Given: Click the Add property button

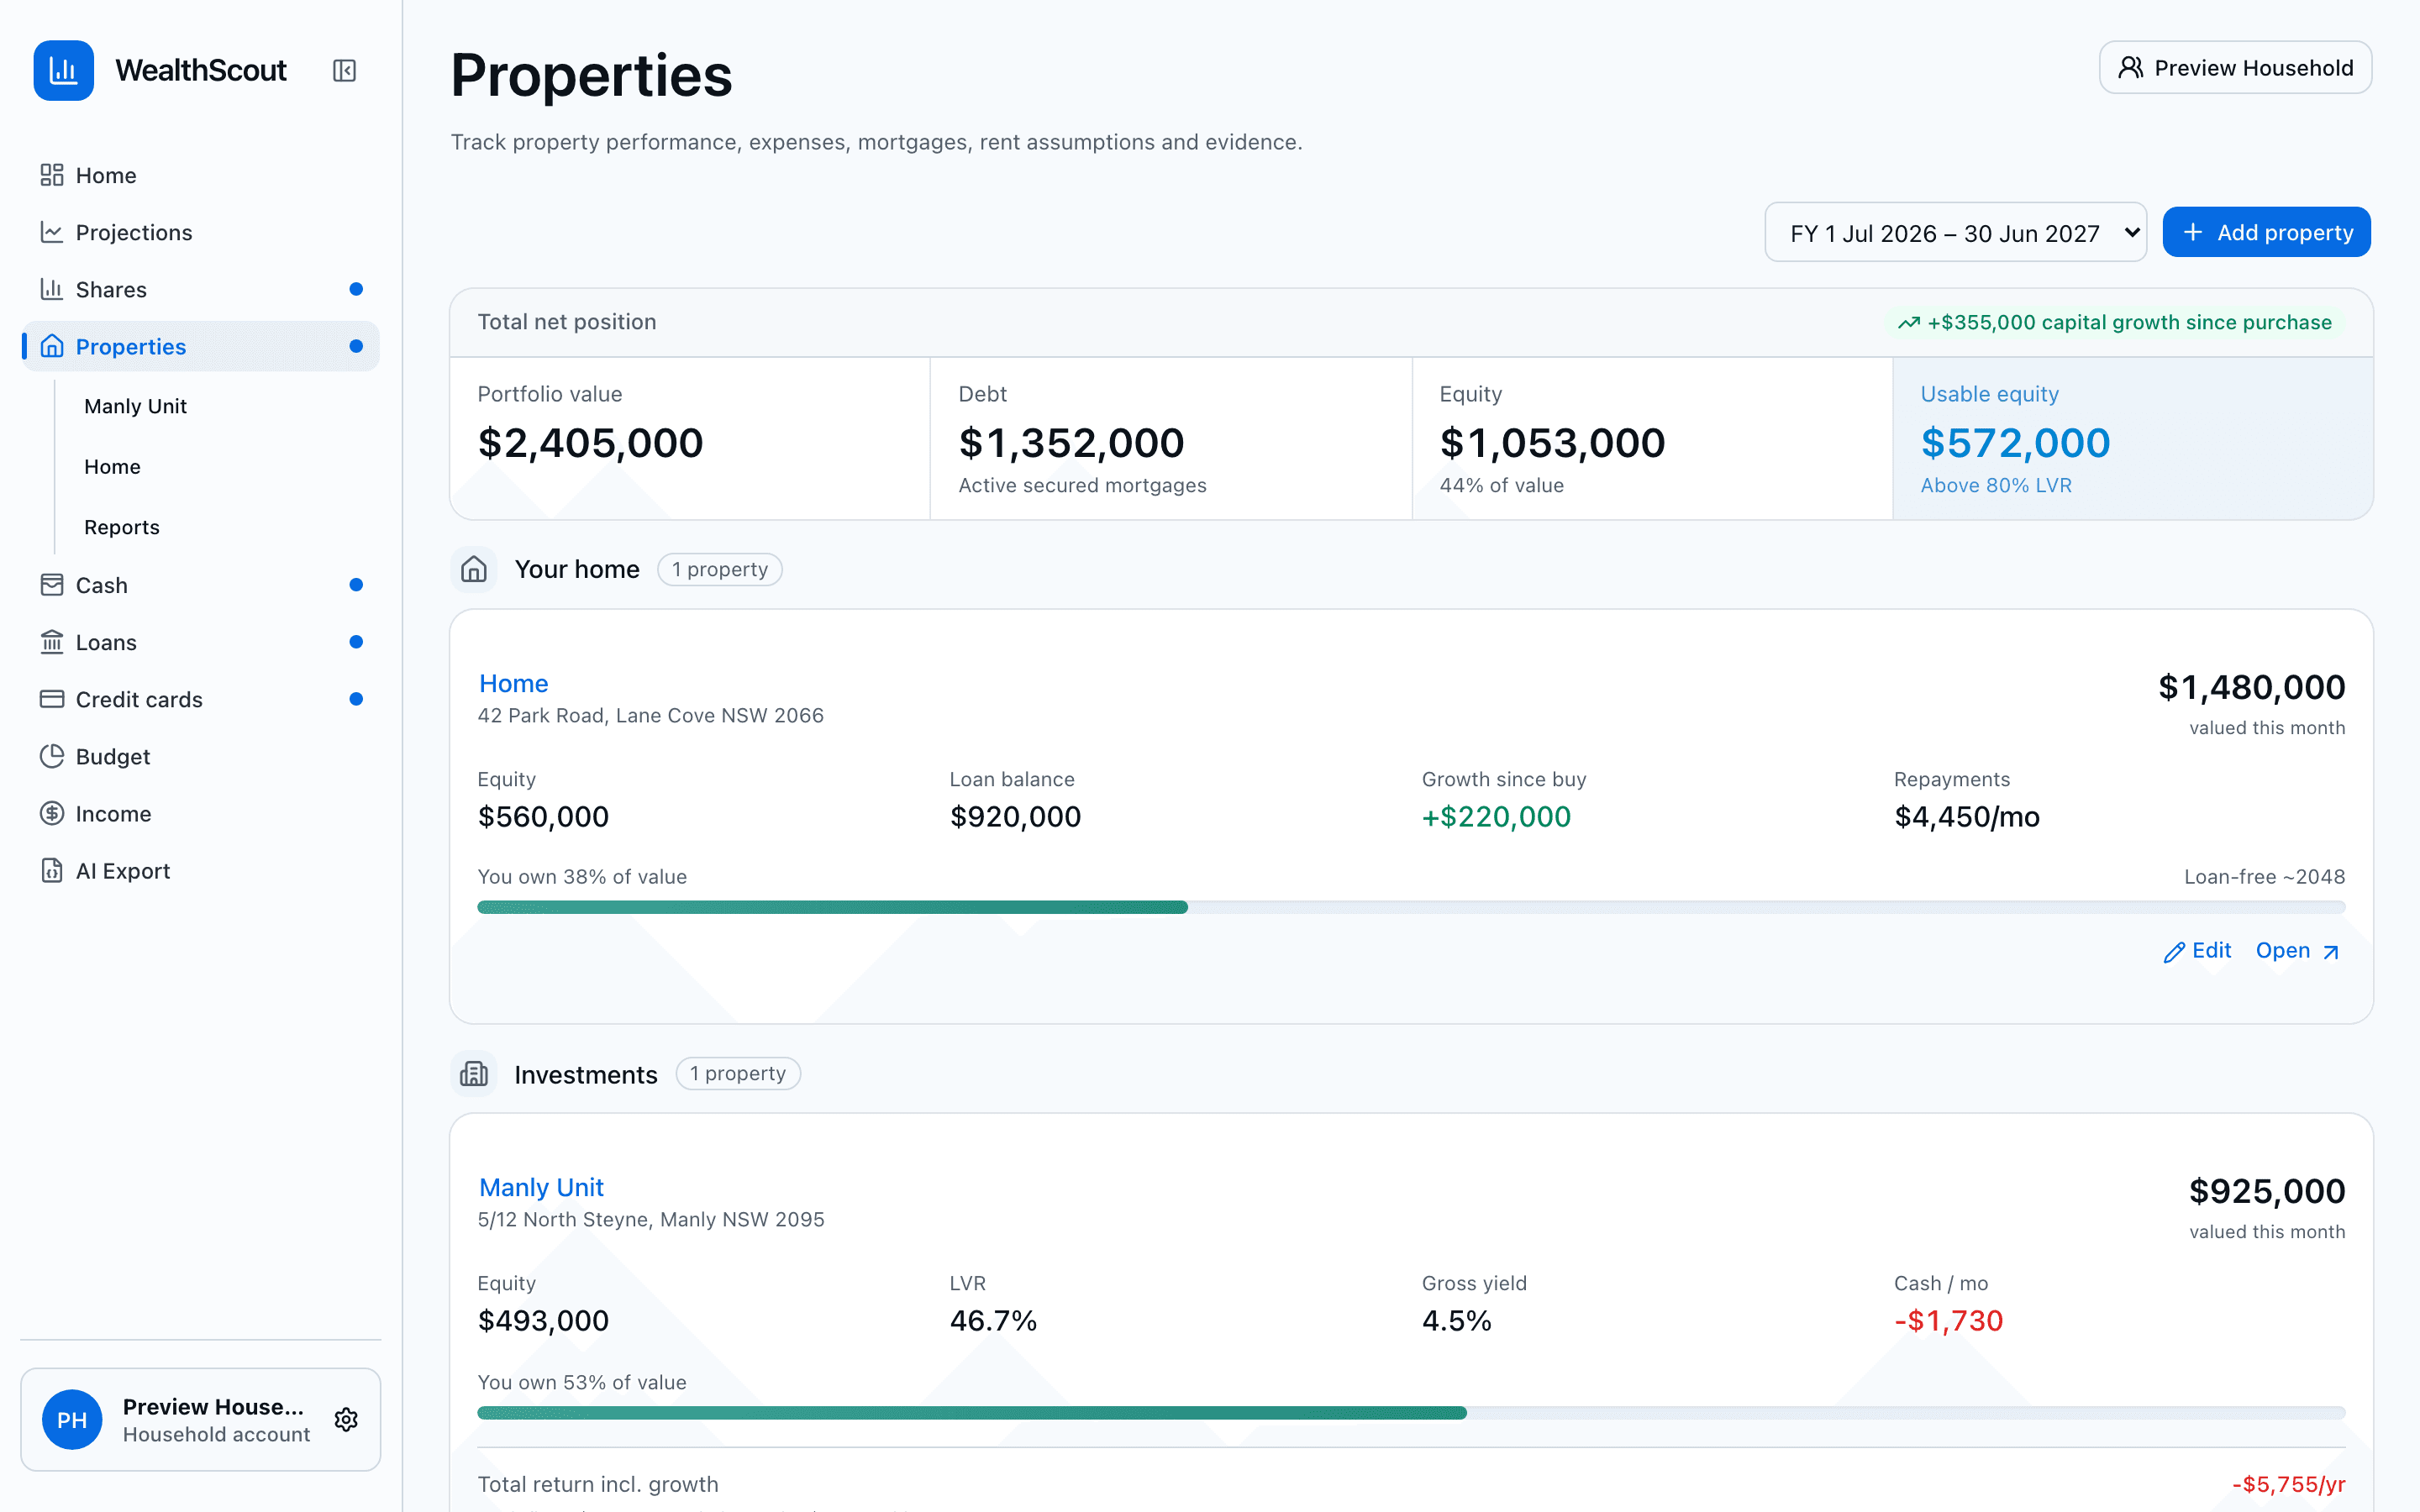Looking at the screenshot, I should click(2266, 232).
